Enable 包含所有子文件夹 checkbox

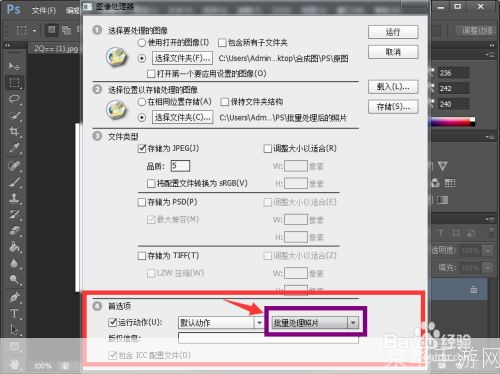pyautogui.click(x=222, y=43)
